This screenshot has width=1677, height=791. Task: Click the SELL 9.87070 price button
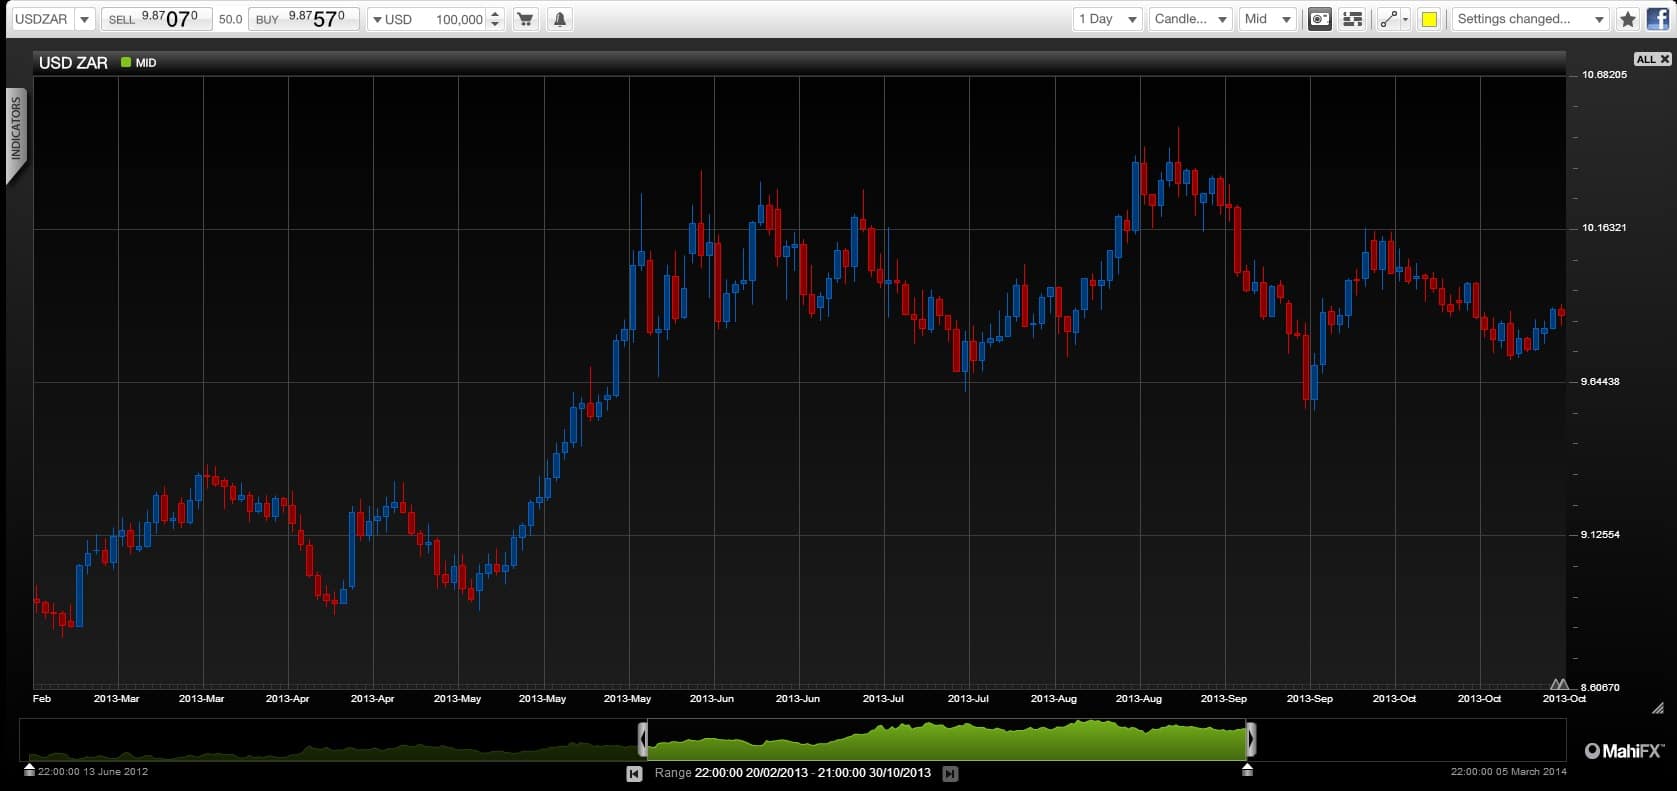[156, 19]
